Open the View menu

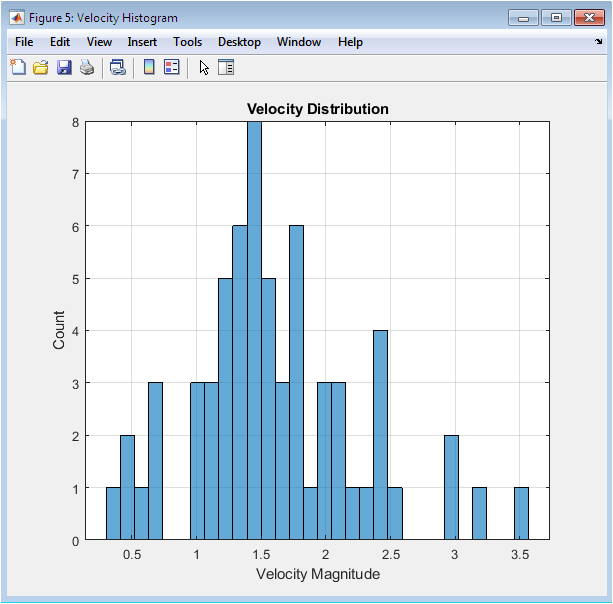[99, 42]
